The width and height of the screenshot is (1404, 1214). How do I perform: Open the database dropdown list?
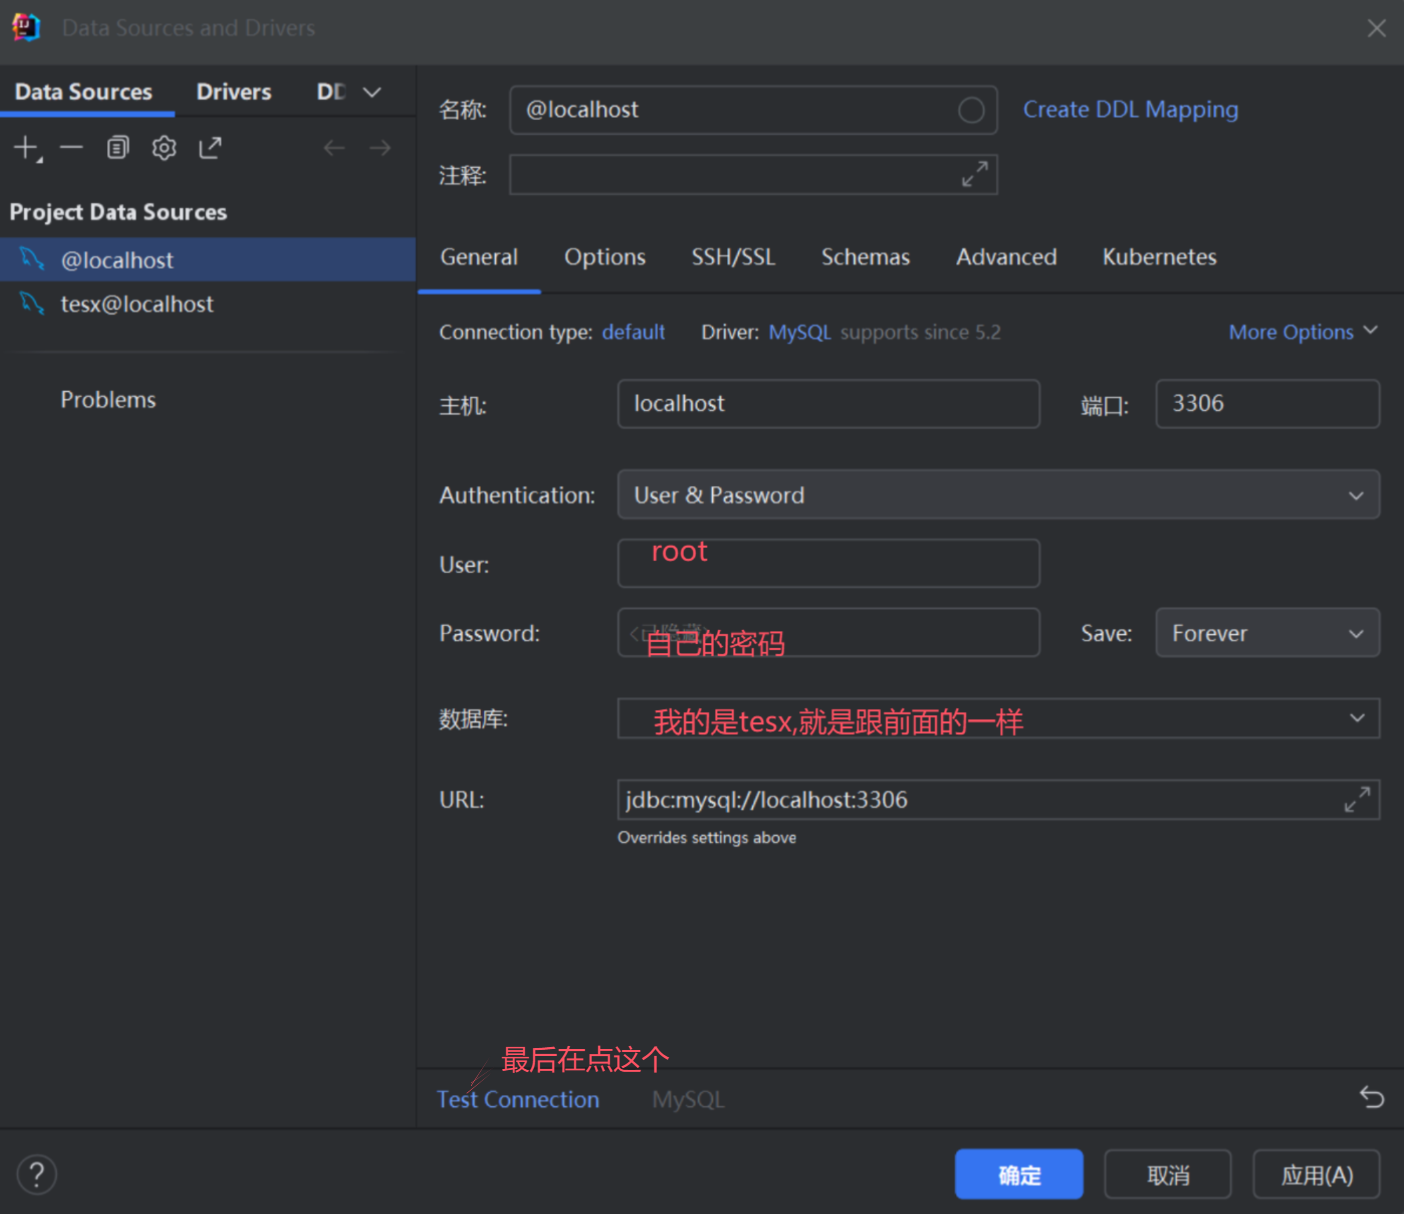[x=1357, y=718]
